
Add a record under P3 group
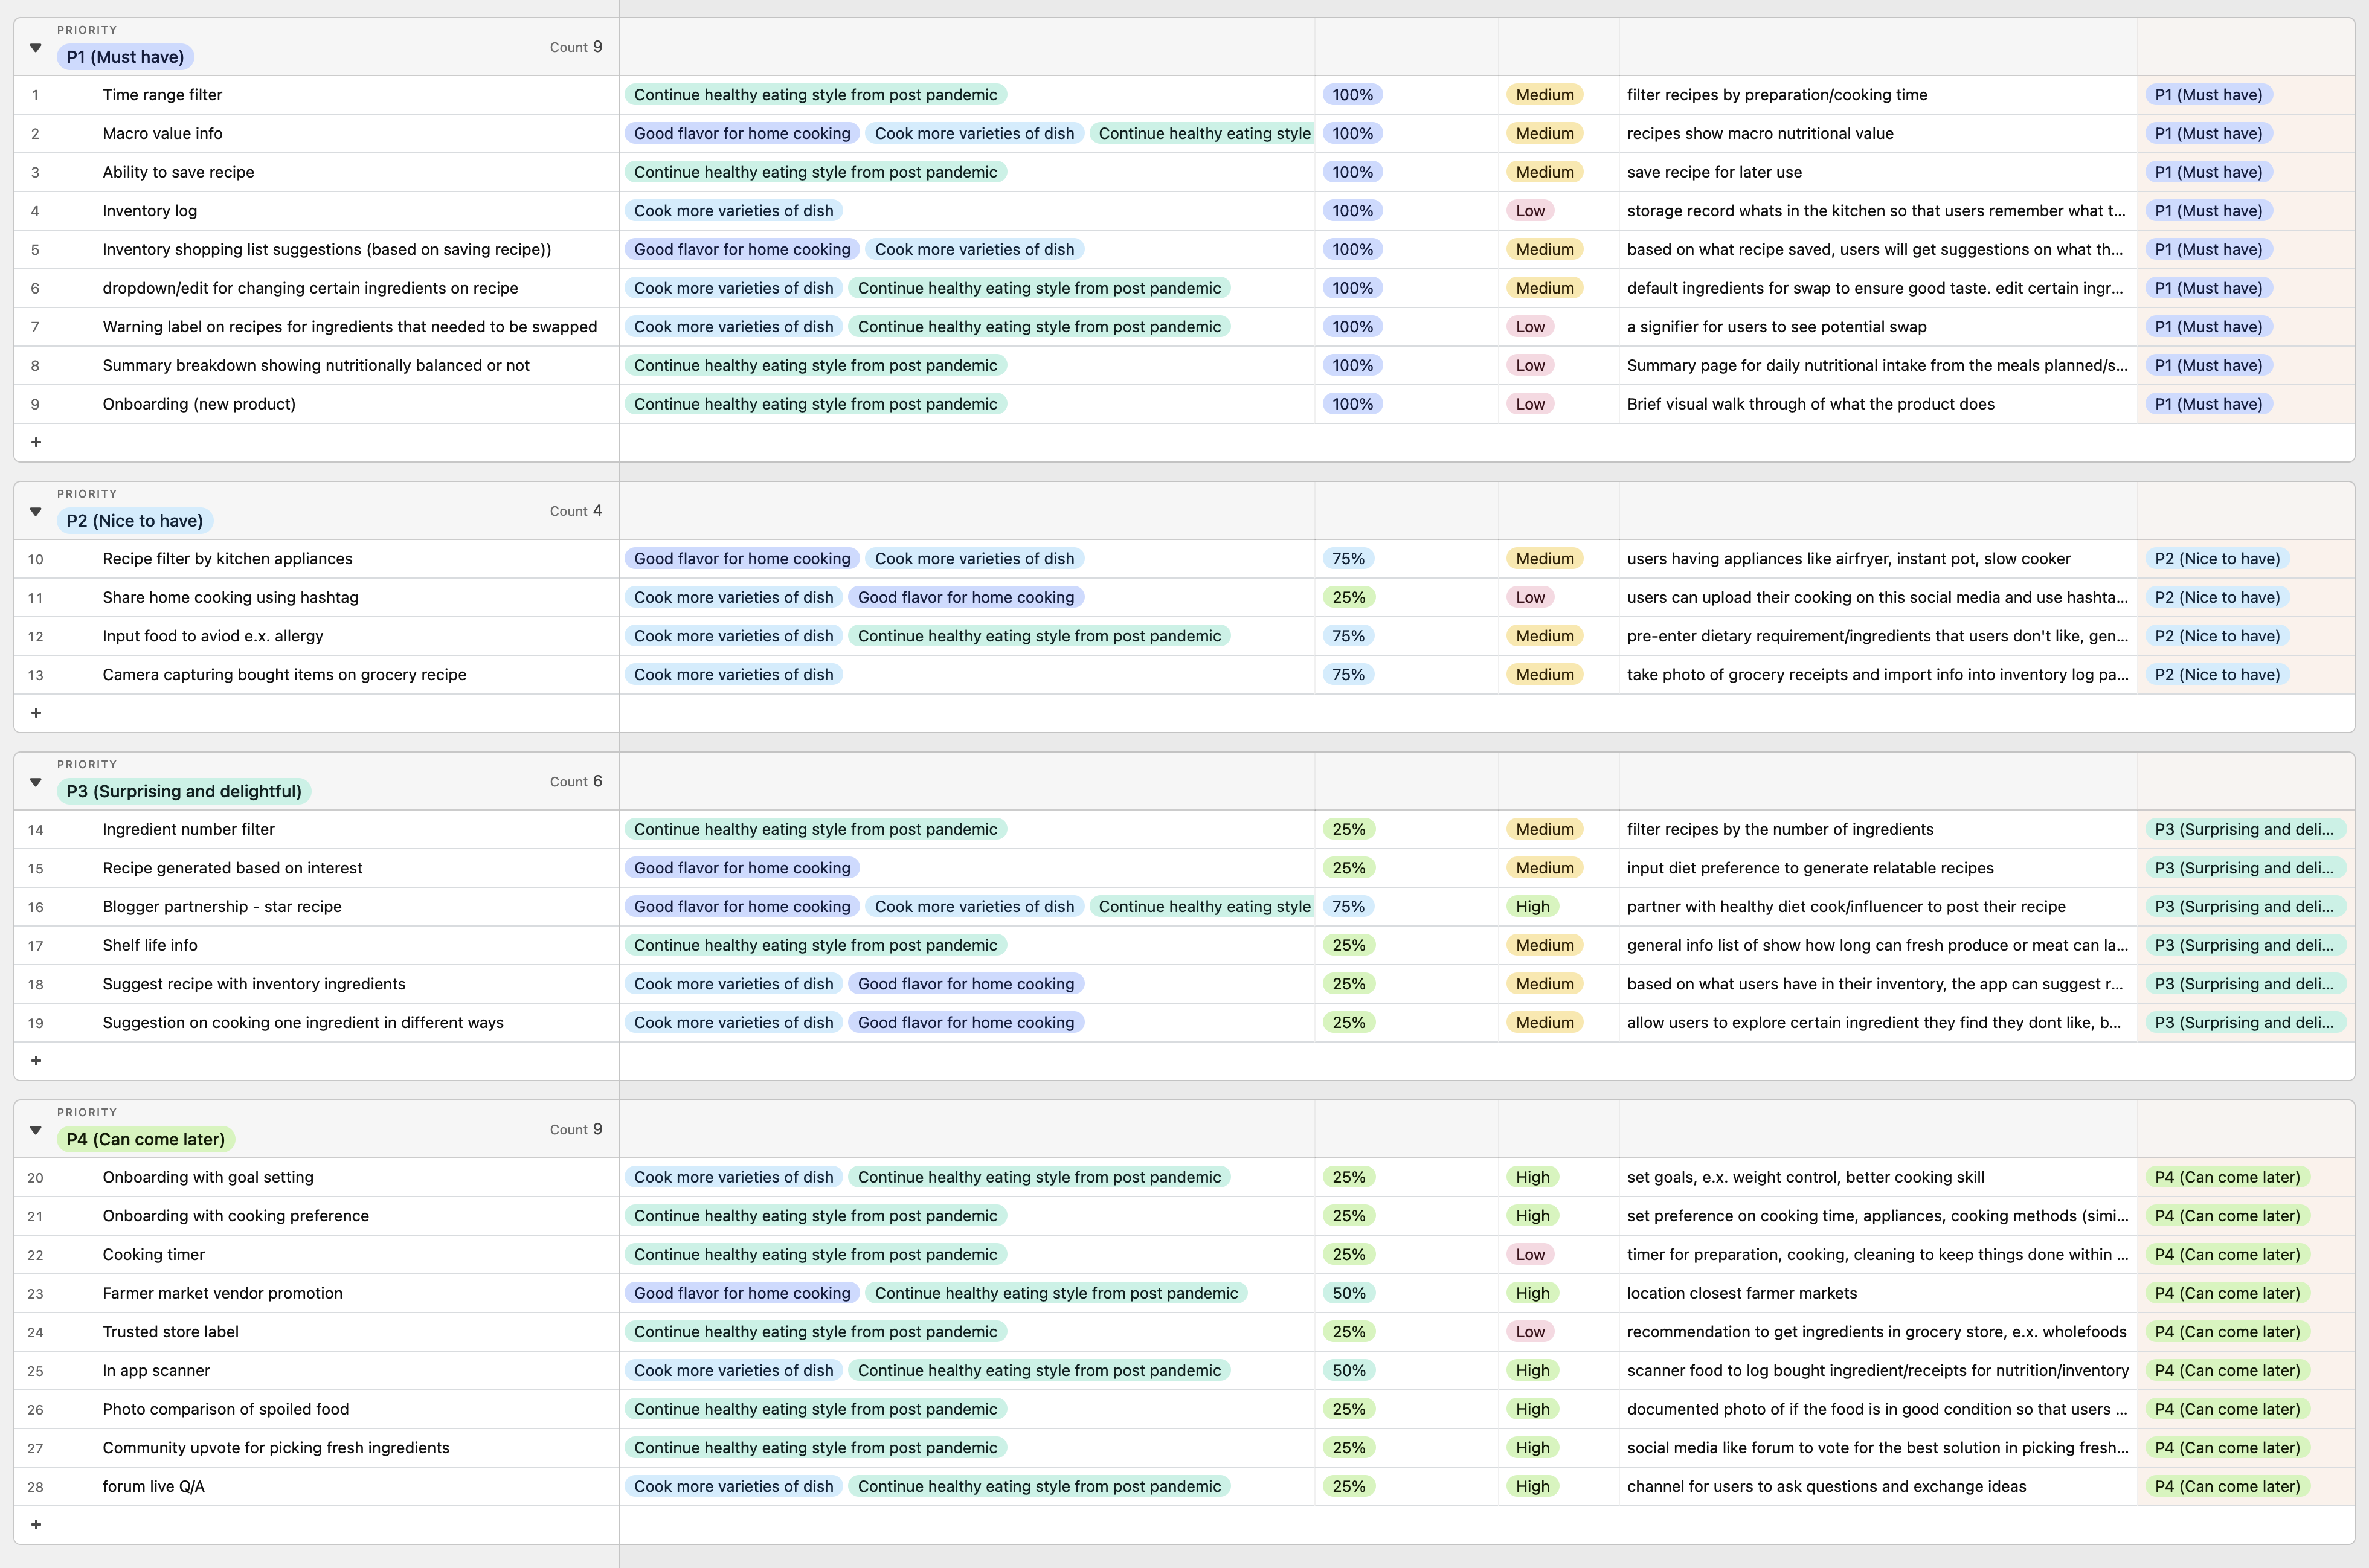click(x=36, y=1061)
